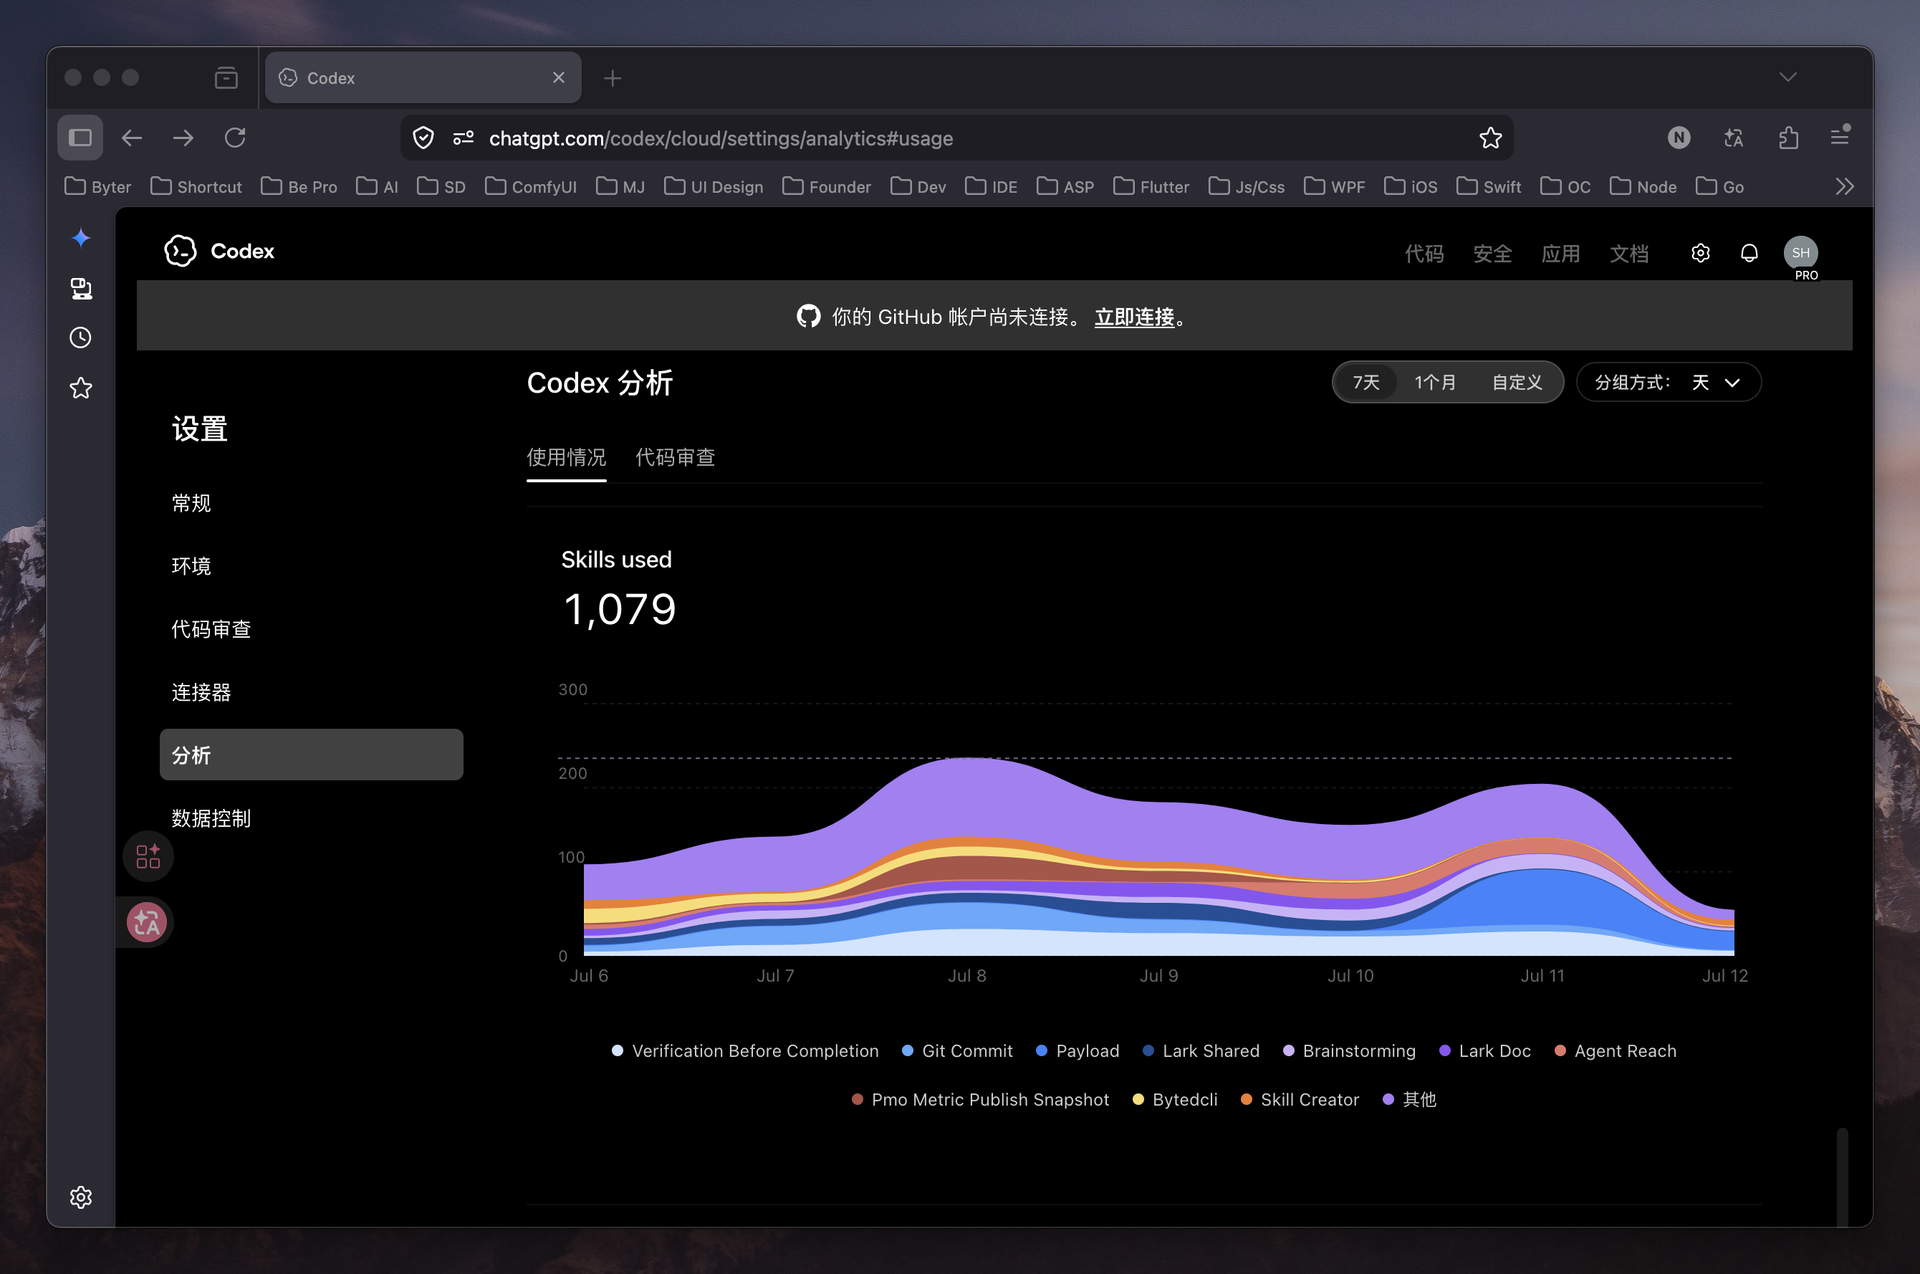
Task: Switch to the 代码审查 tab in analytics
Action: click(x=675, y=458)
